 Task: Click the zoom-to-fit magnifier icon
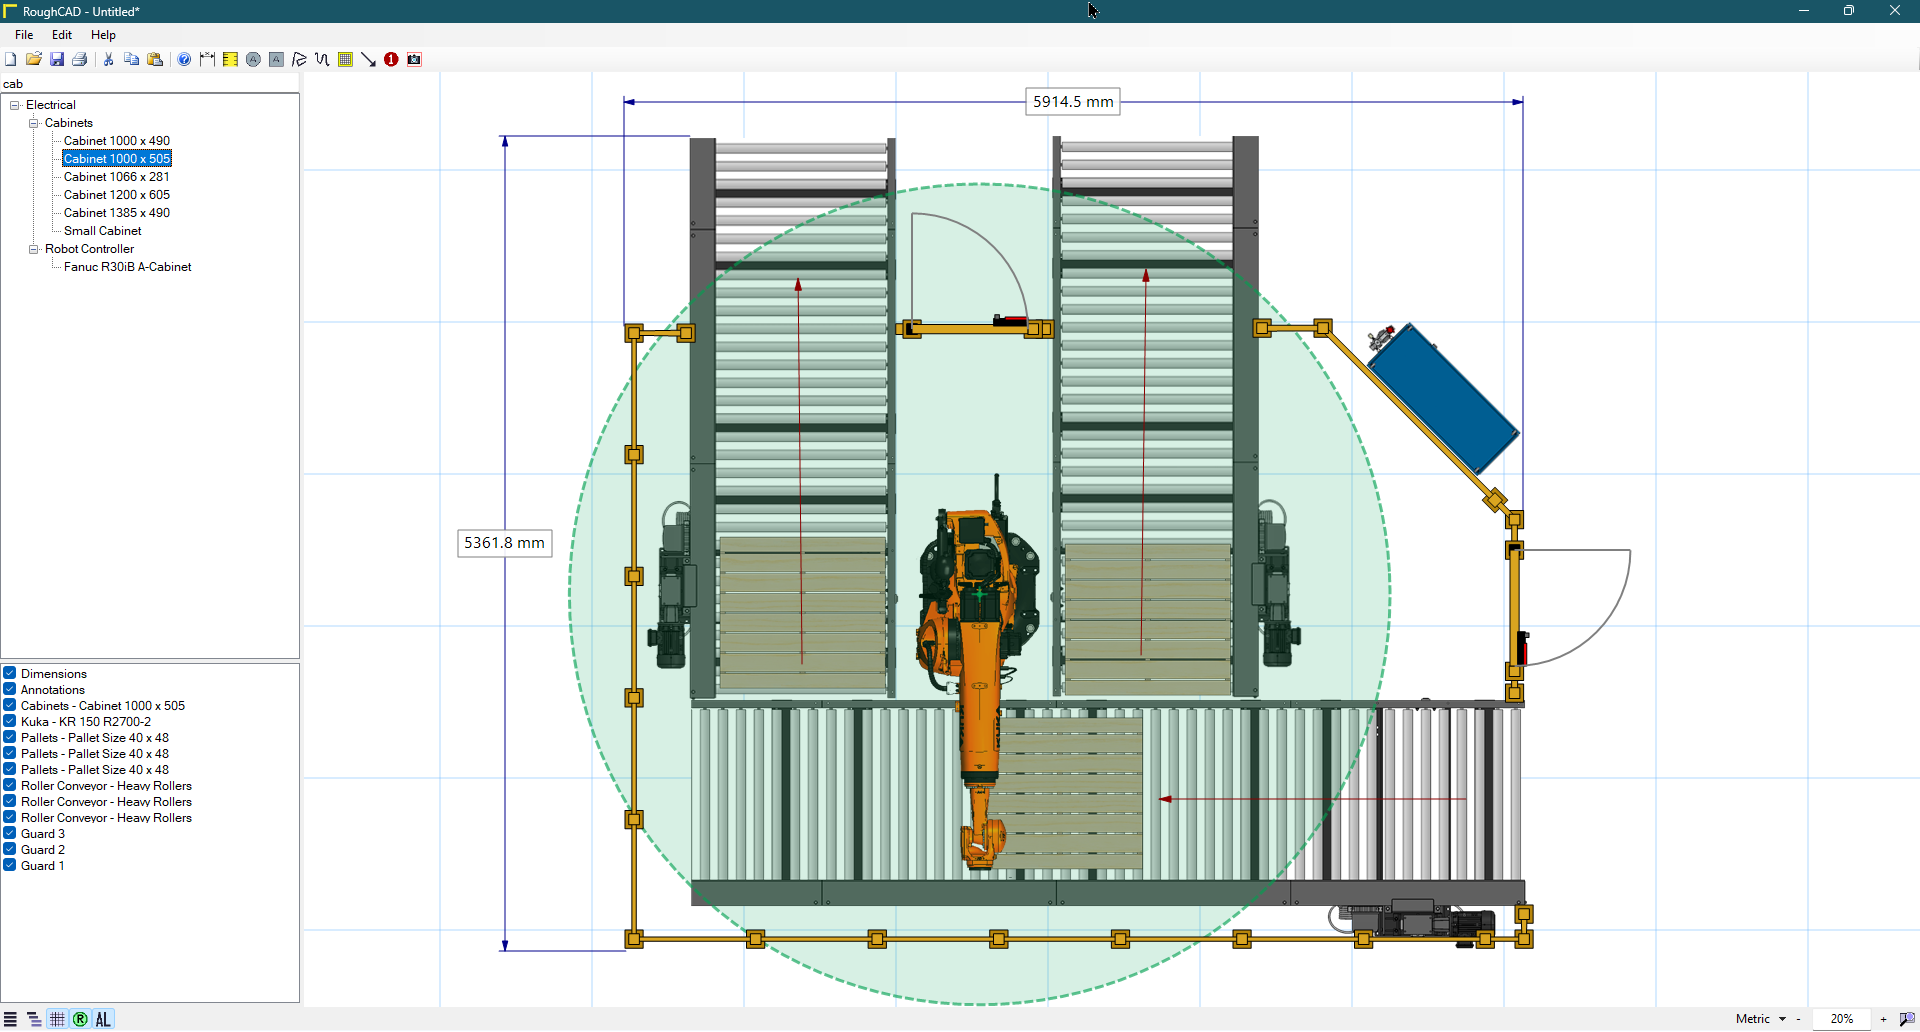point(1907,1019)
